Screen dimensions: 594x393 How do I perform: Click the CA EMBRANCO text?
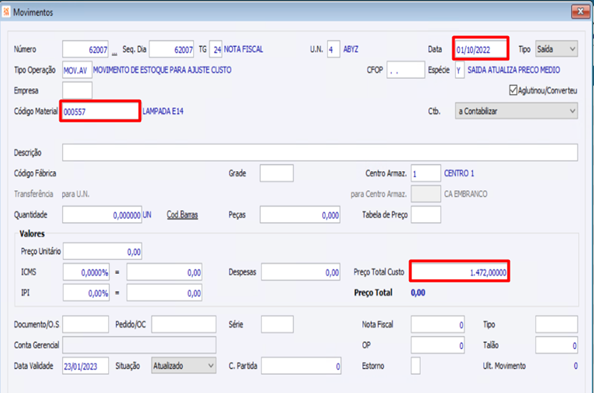(466, 194)
